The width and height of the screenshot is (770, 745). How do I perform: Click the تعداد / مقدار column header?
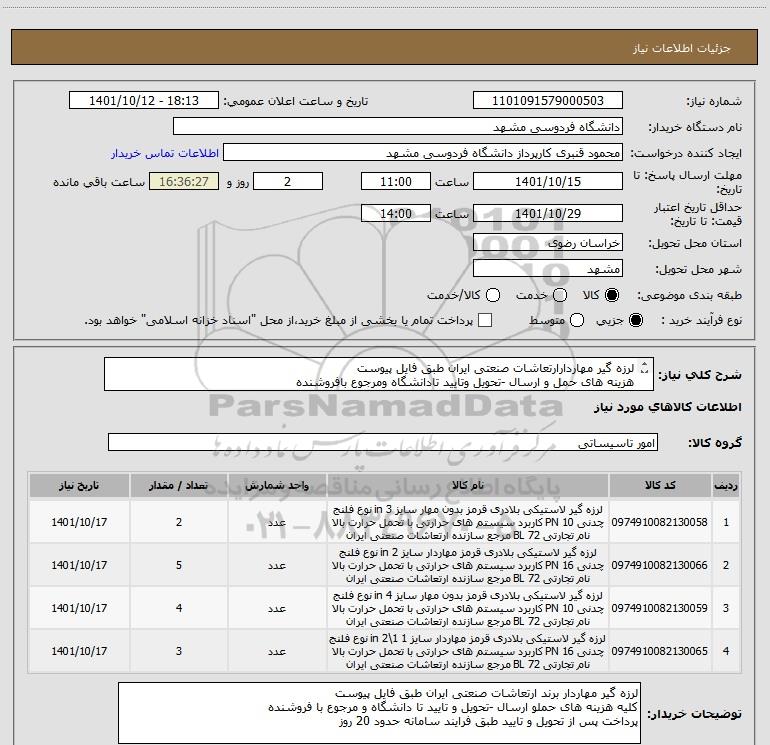tap(179, 486)
